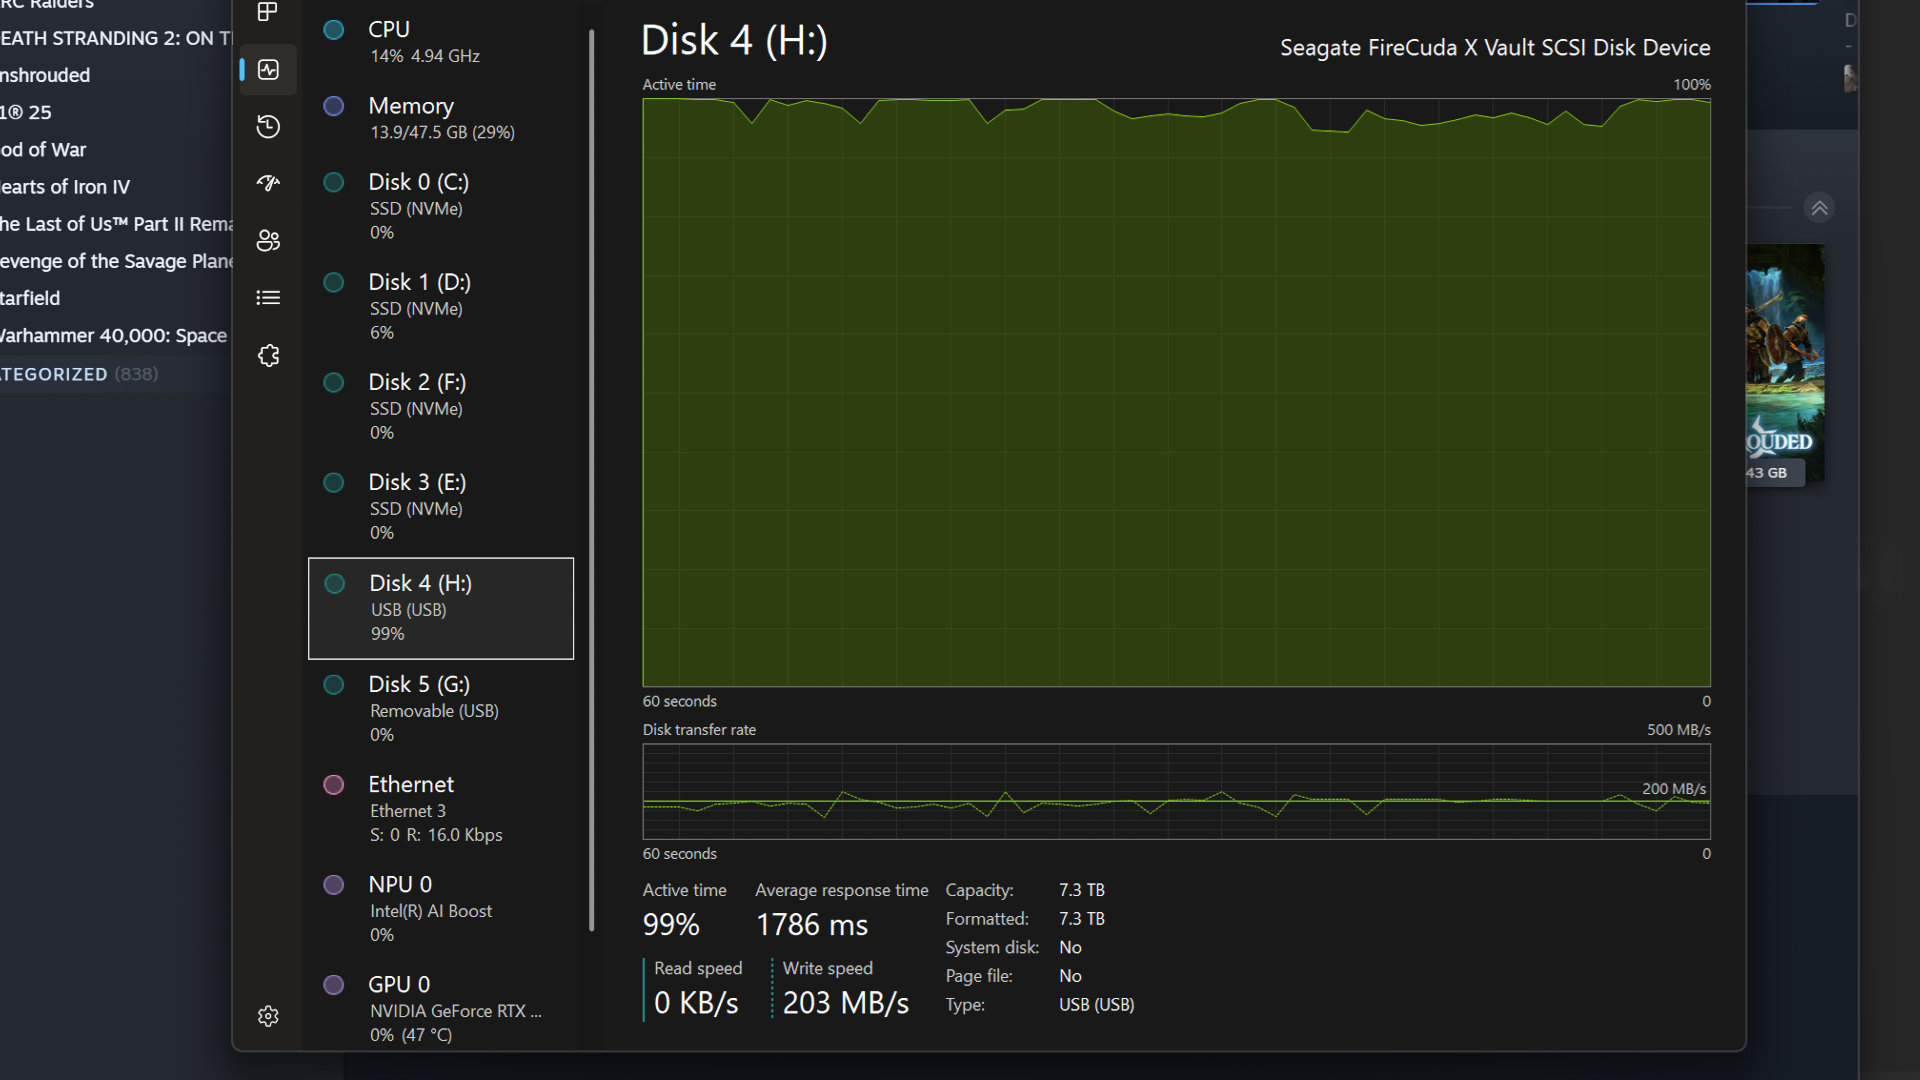Select the Memory performance panel
The height and width of the screenshot is (1080, 1920).
pos(440,117)
